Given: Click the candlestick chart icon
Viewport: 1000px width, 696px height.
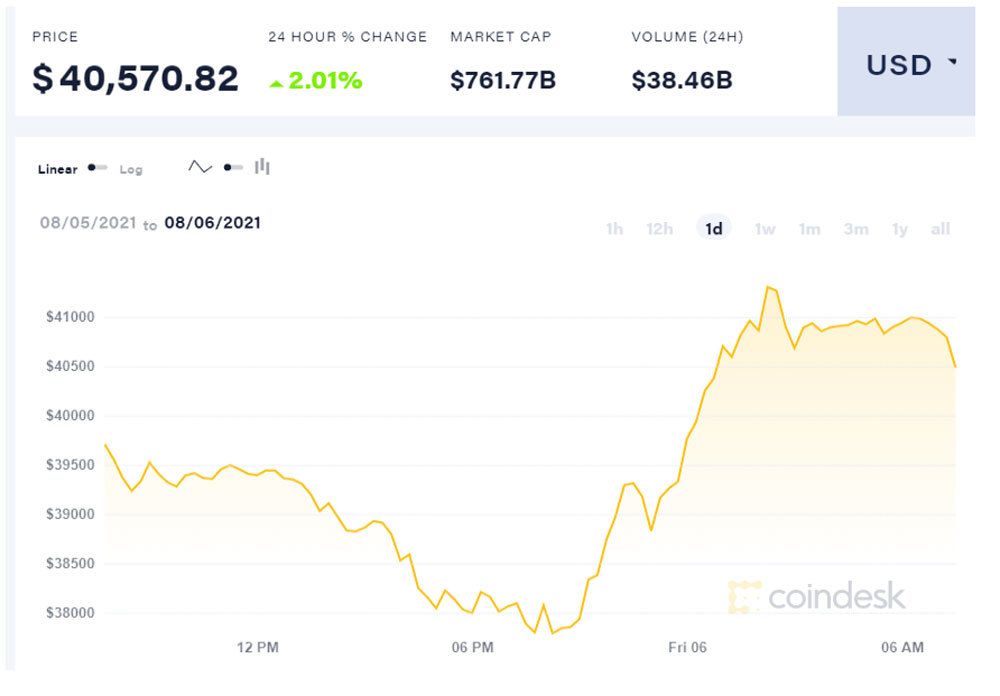Looking at the screenshot, I should point(262,167).
